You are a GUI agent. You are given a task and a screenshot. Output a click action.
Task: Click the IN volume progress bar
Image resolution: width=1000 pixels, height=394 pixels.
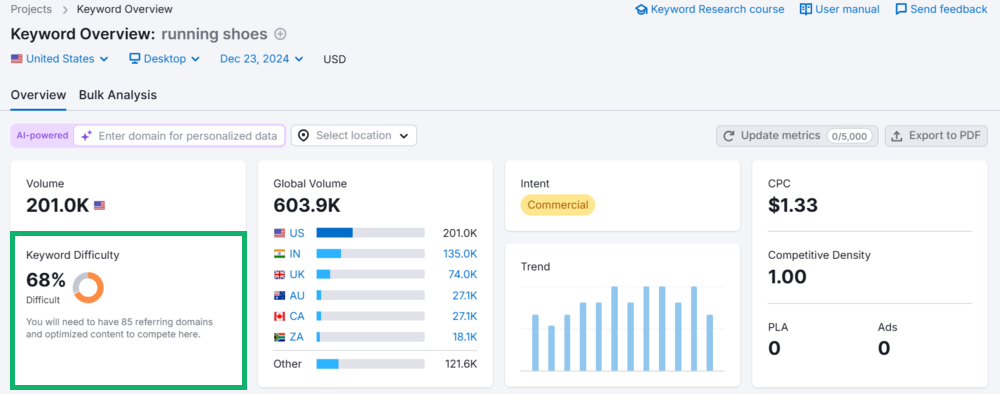(x=371, y=254)
